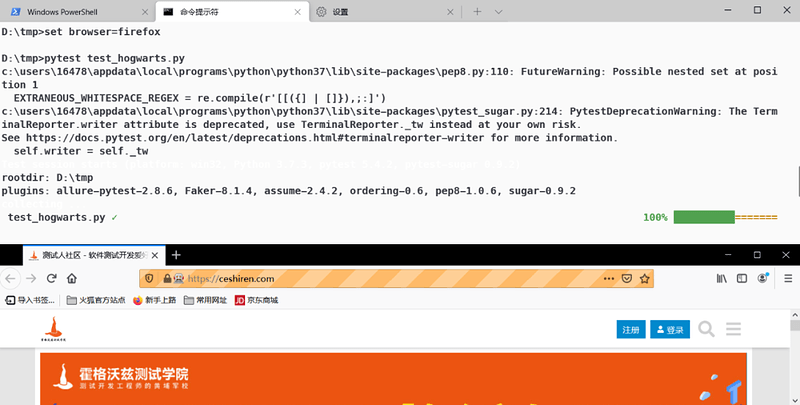Click the 'pytest test_hogwarts.py' command line

pyautogui.click(x=93, y=58)
